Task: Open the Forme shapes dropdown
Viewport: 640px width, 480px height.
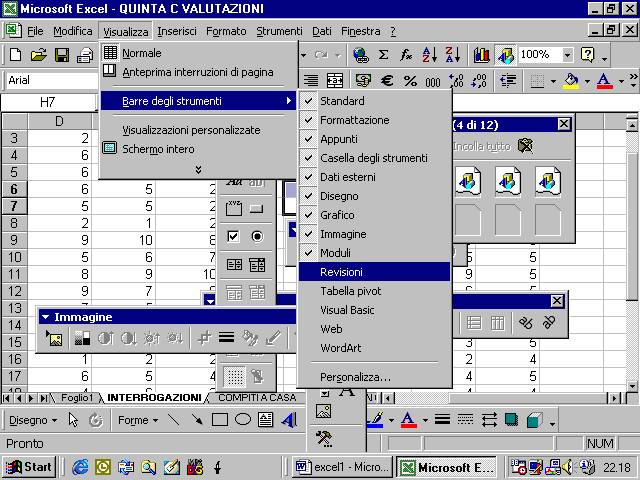Action: [x=138, y=420]
